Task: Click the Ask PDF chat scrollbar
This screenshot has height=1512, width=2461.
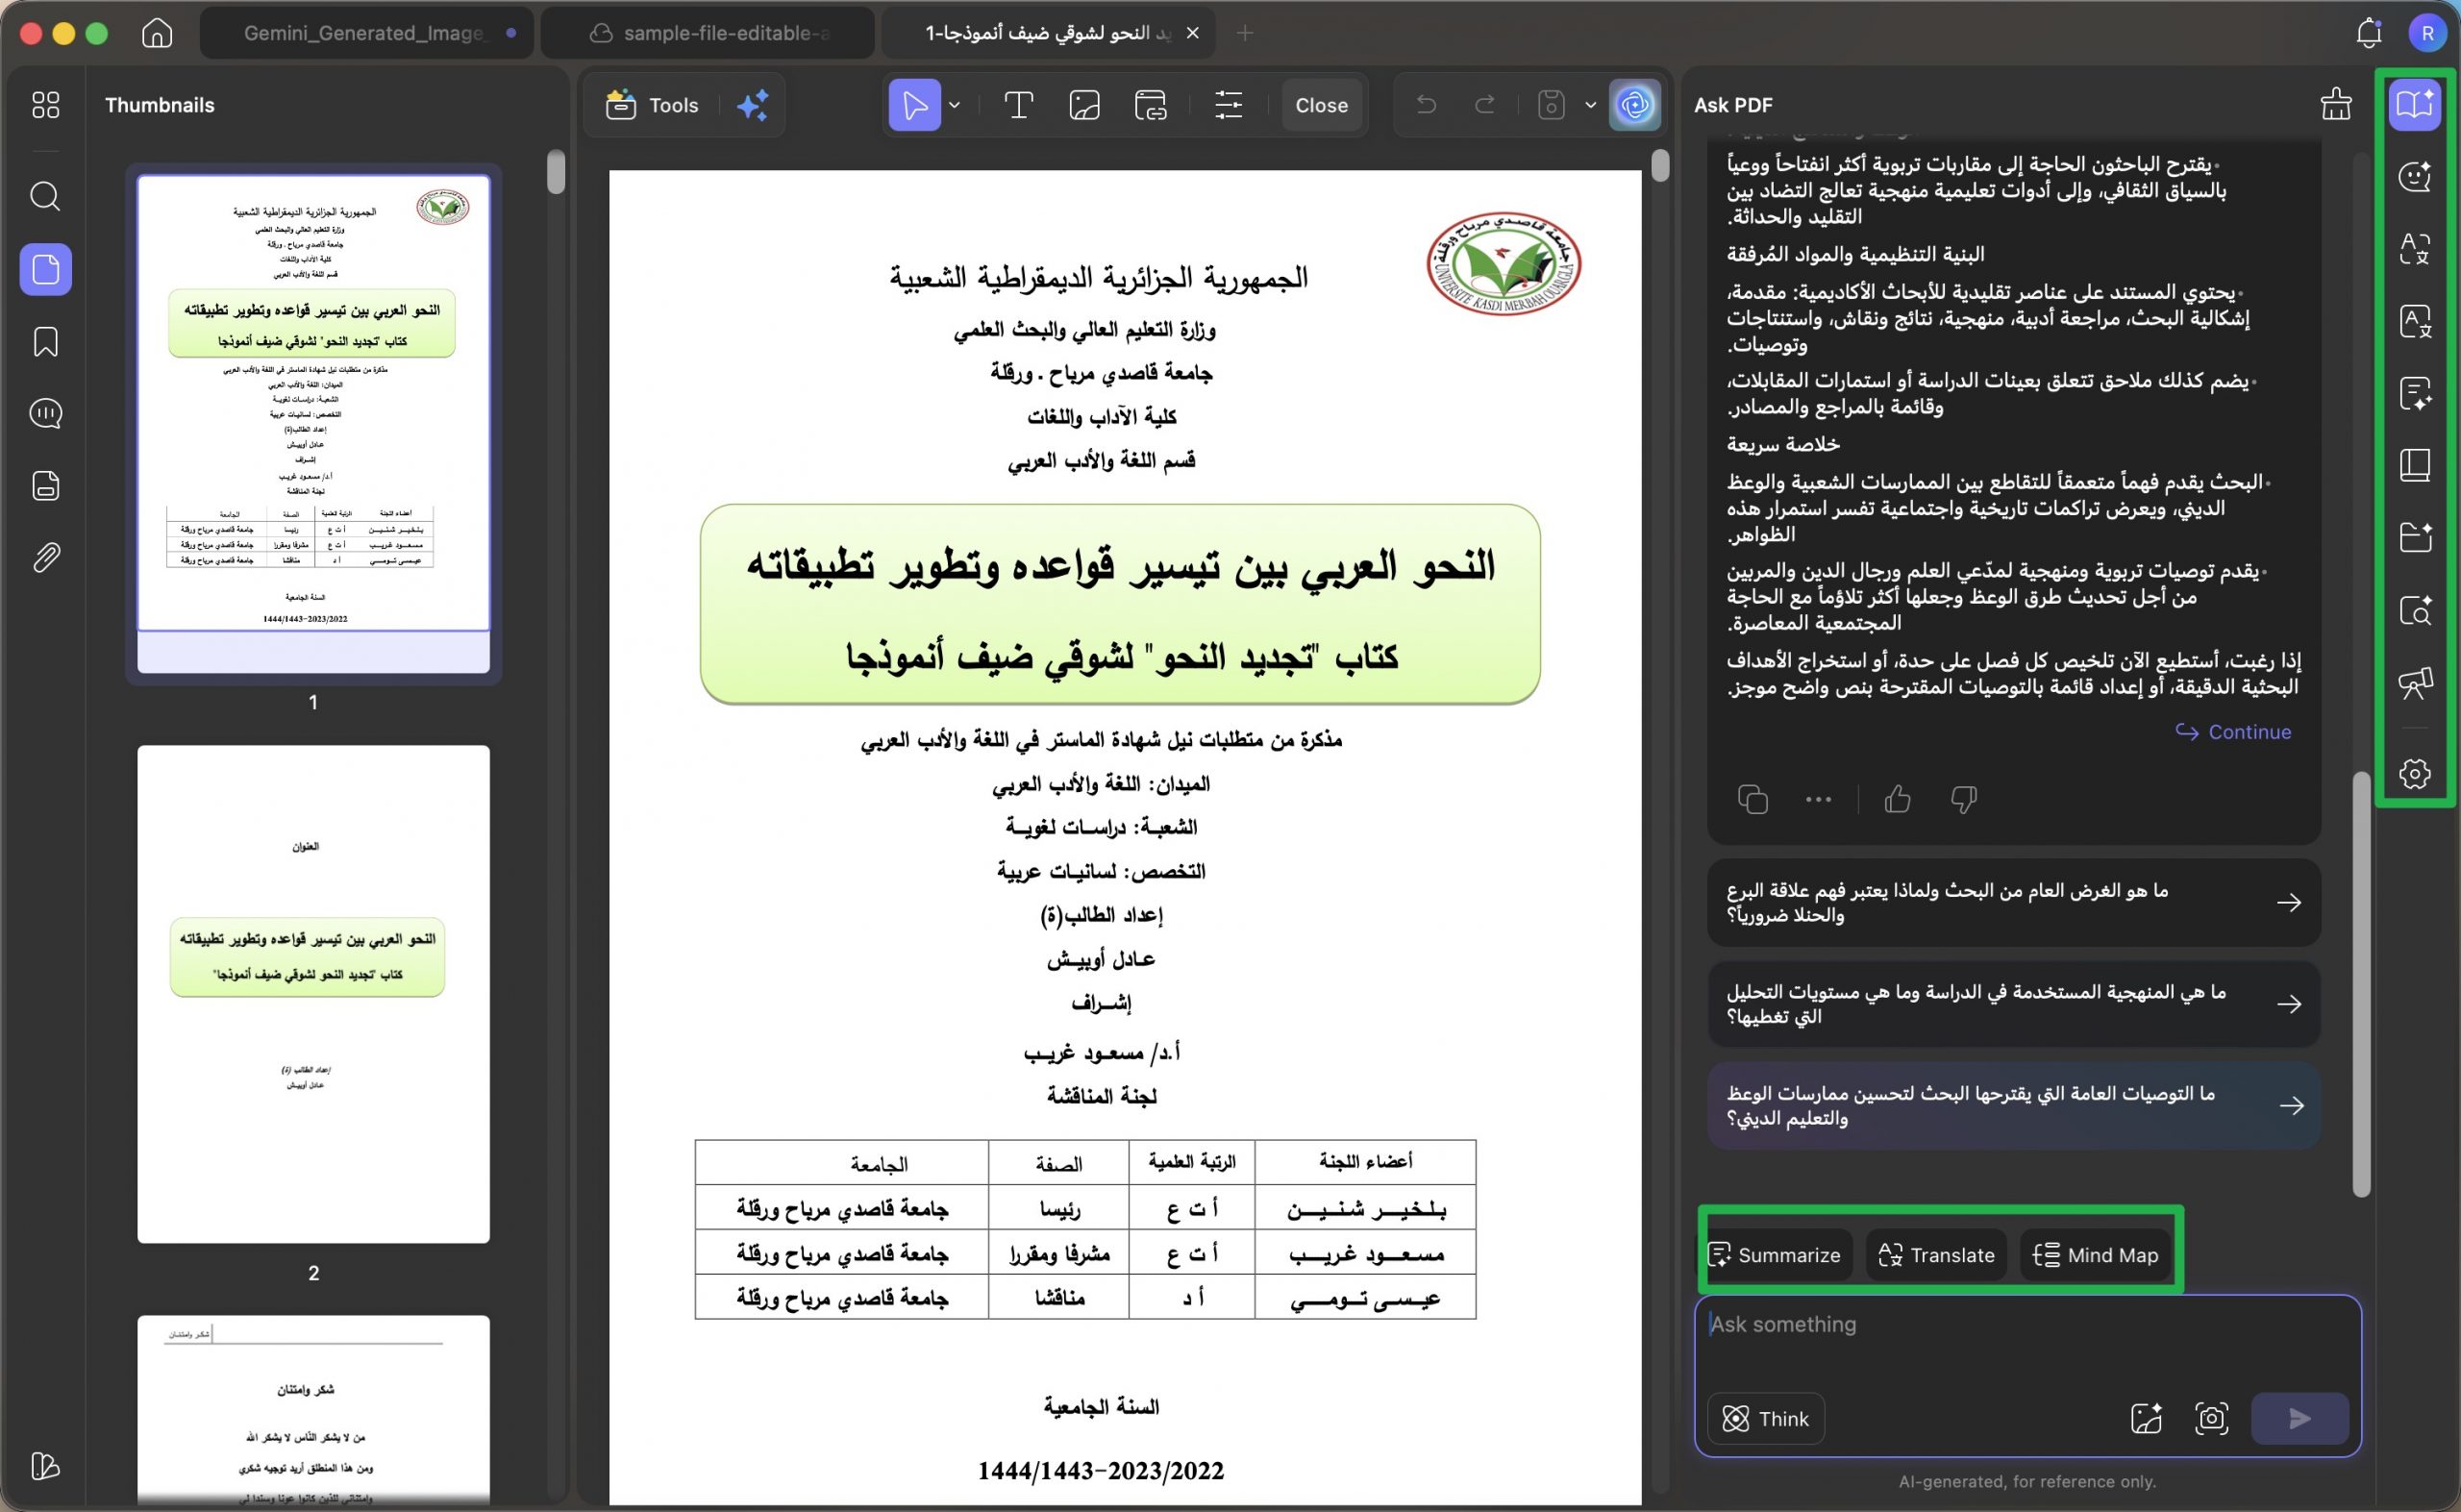Action: tap(2361, 983)
